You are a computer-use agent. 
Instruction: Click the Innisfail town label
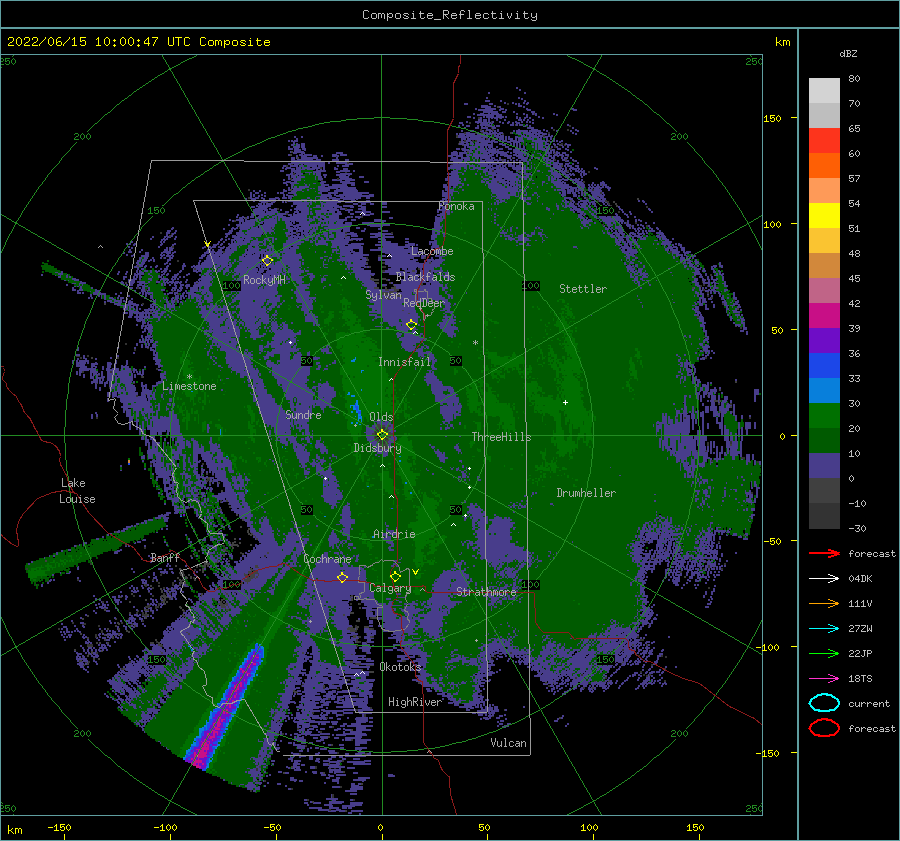point(404,362)
